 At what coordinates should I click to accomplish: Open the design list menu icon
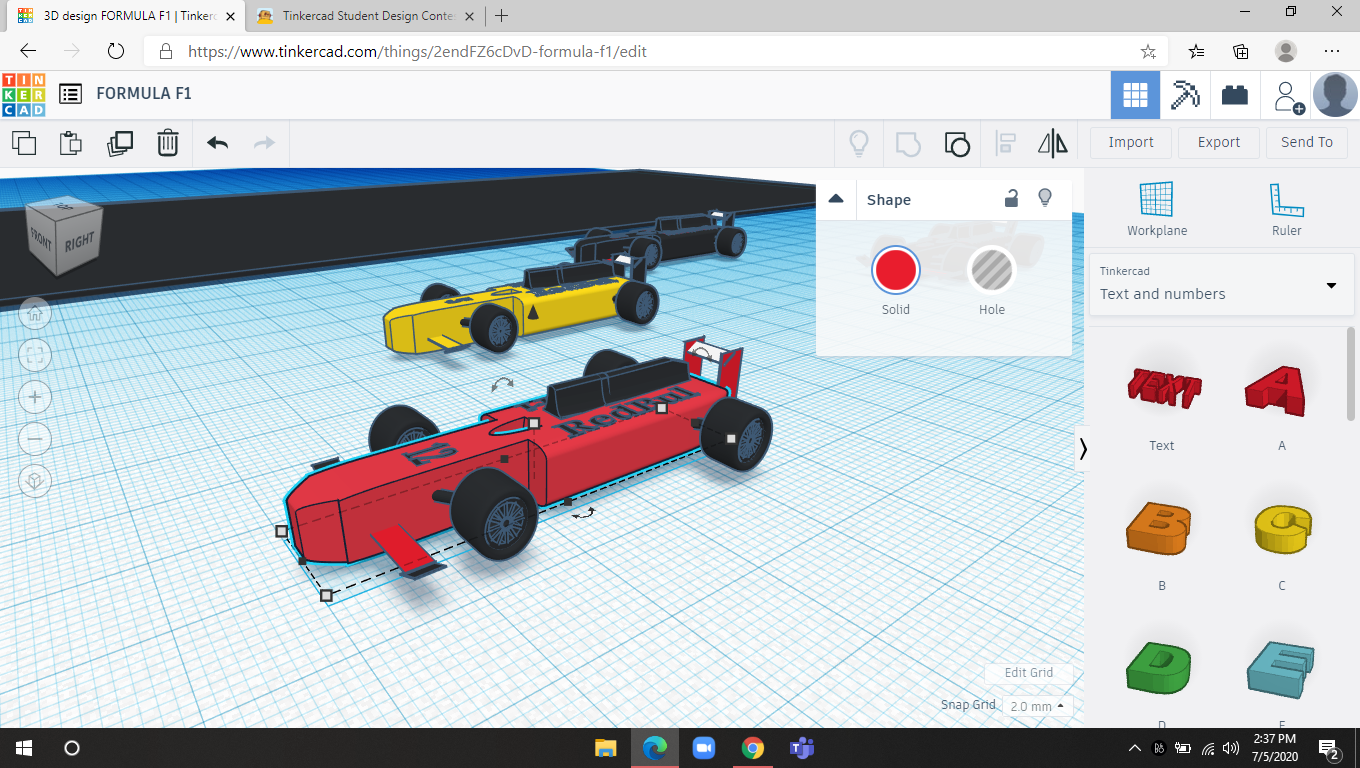click(x=70, y=94)
